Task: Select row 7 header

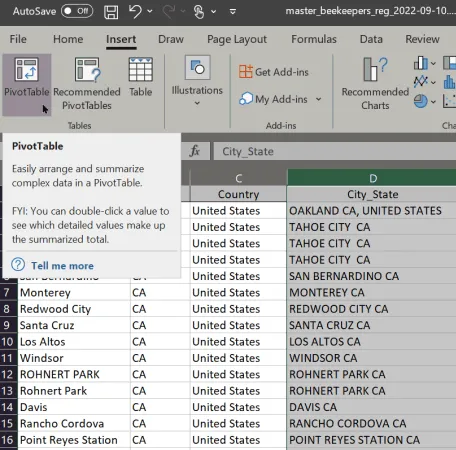Action: [8, 292]
